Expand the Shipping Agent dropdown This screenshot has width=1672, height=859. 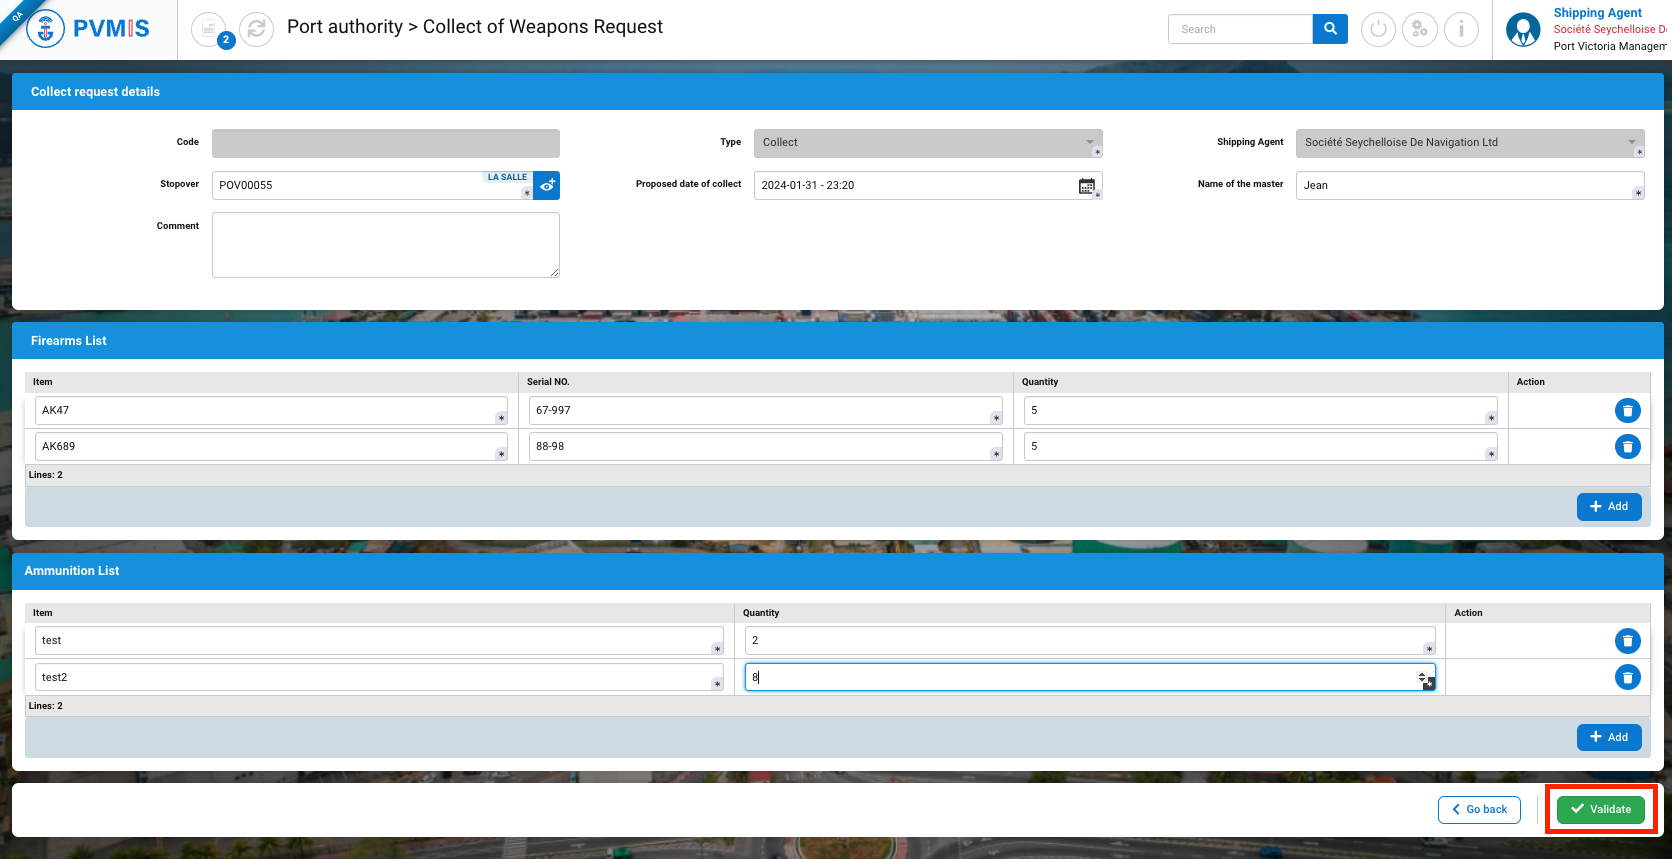click(x=1631, y=142)
